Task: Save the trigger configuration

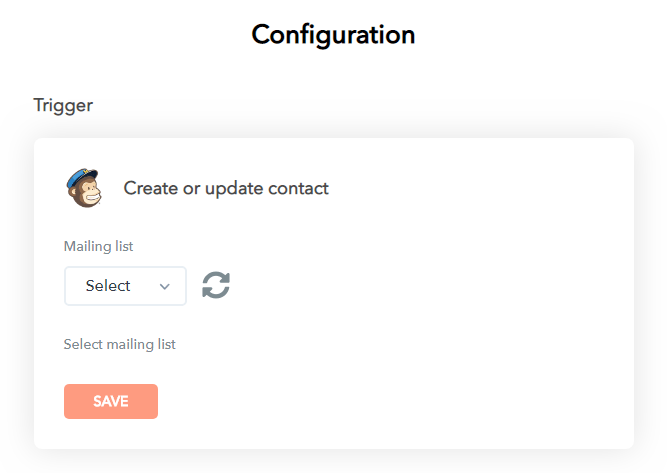Action: [111, 401]
